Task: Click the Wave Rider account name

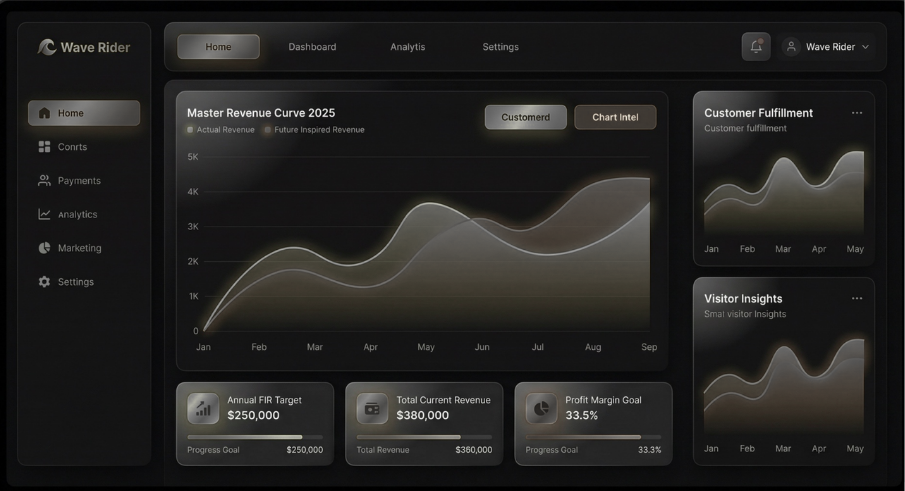Action: [830, 47]
